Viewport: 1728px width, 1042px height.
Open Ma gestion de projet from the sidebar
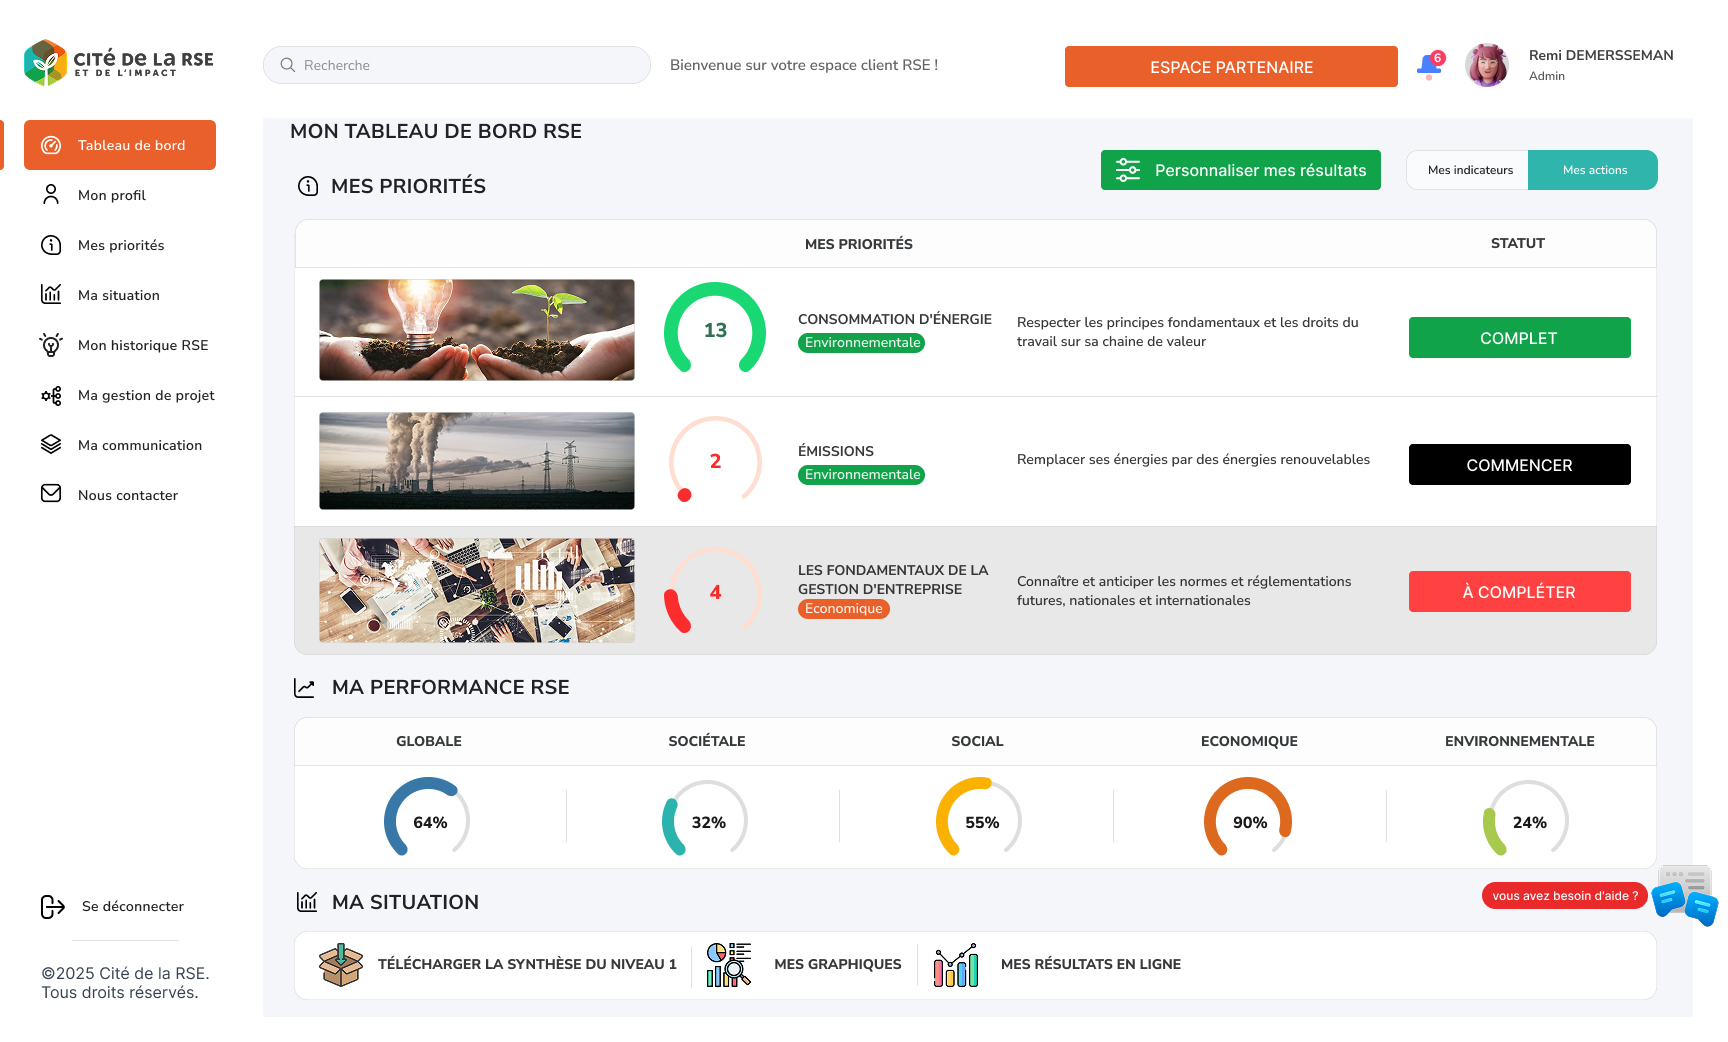tap(146, 395)
